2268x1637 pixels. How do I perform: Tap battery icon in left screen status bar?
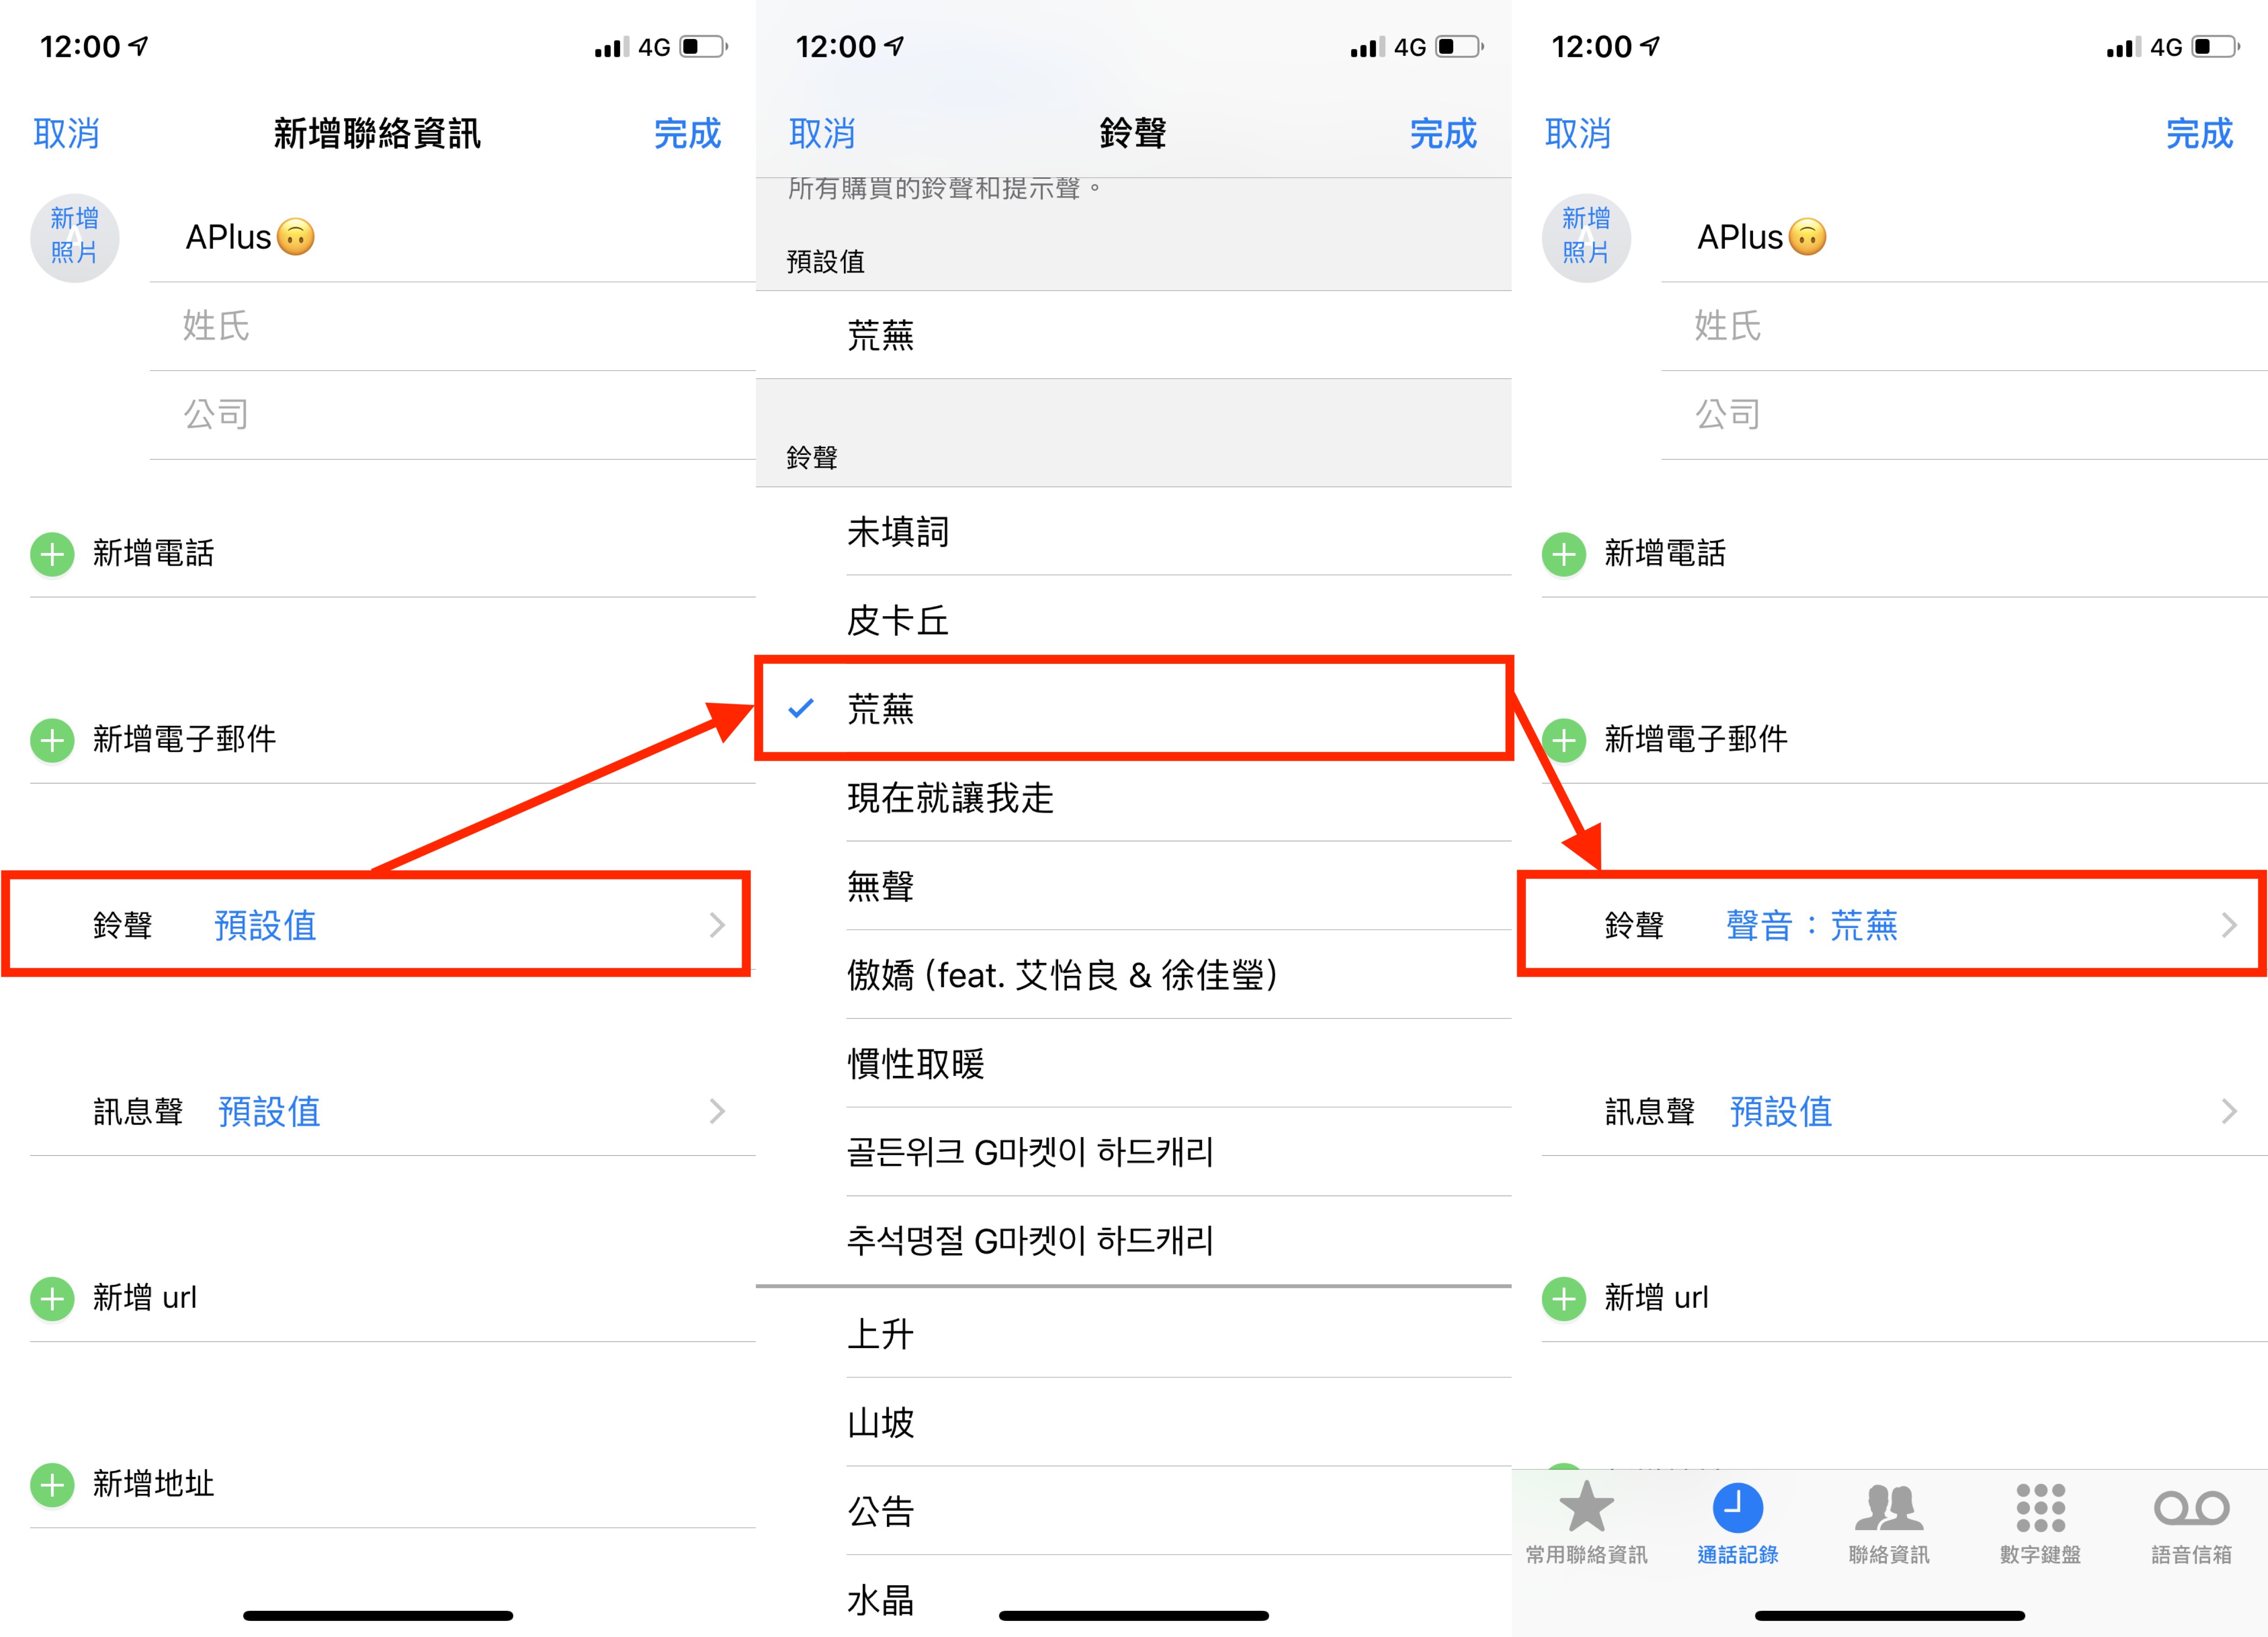[704, 47]
